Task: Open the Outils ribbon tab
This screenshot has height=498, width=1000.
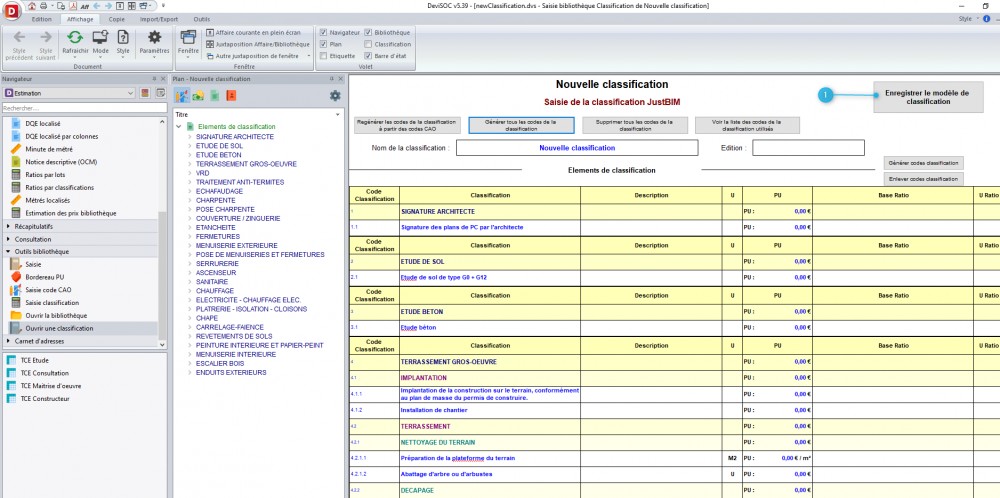Action: coord(202,19)
